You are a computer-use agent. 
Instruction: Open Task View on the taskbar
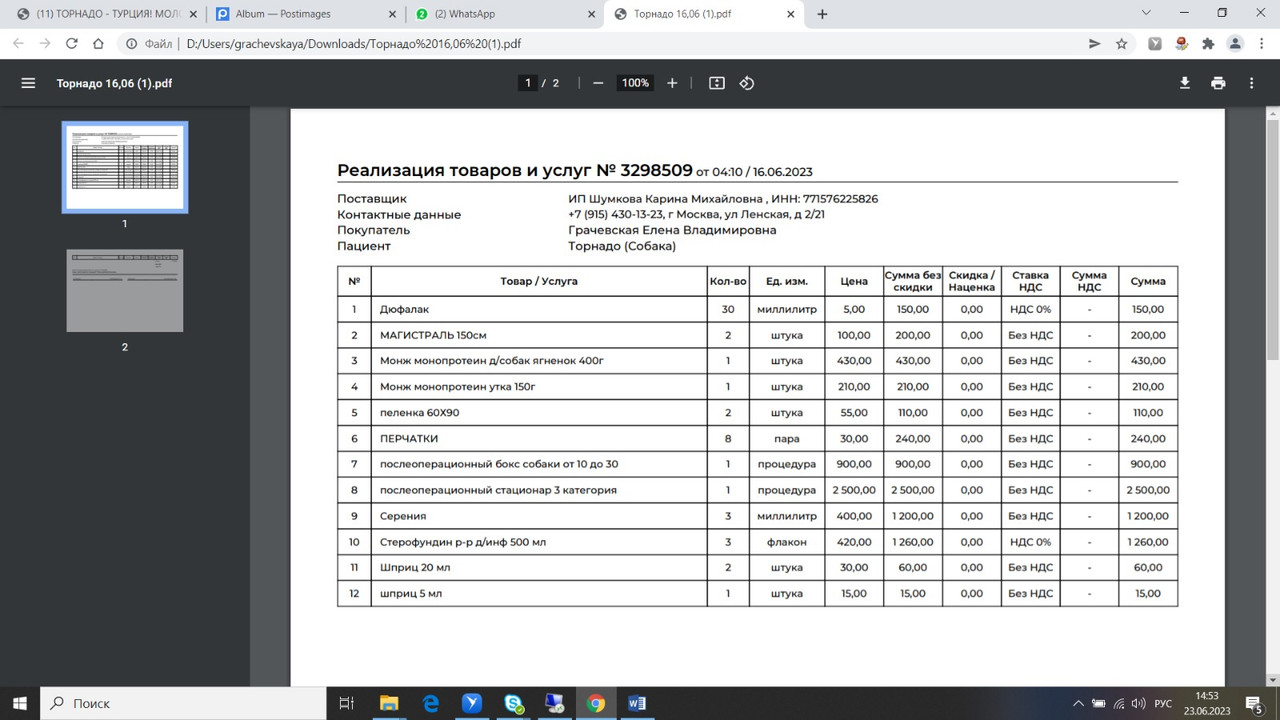click(347, 703)
